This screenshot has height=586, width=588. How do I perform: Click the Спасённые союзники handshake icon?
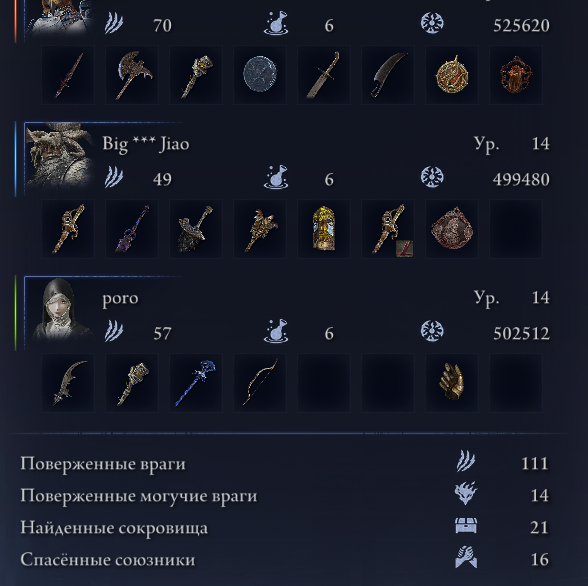(x=466, y=557)
